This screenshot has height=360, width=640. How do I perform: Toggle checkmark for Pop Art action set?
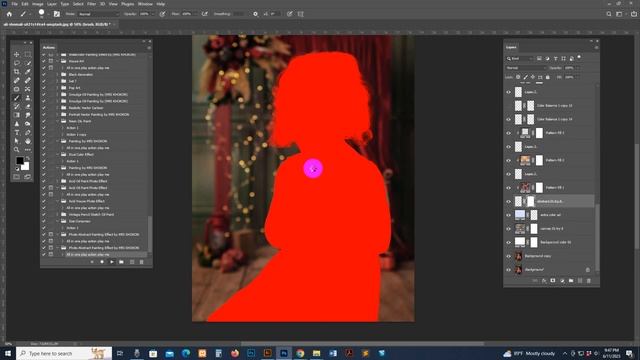(x=44, y=88)
